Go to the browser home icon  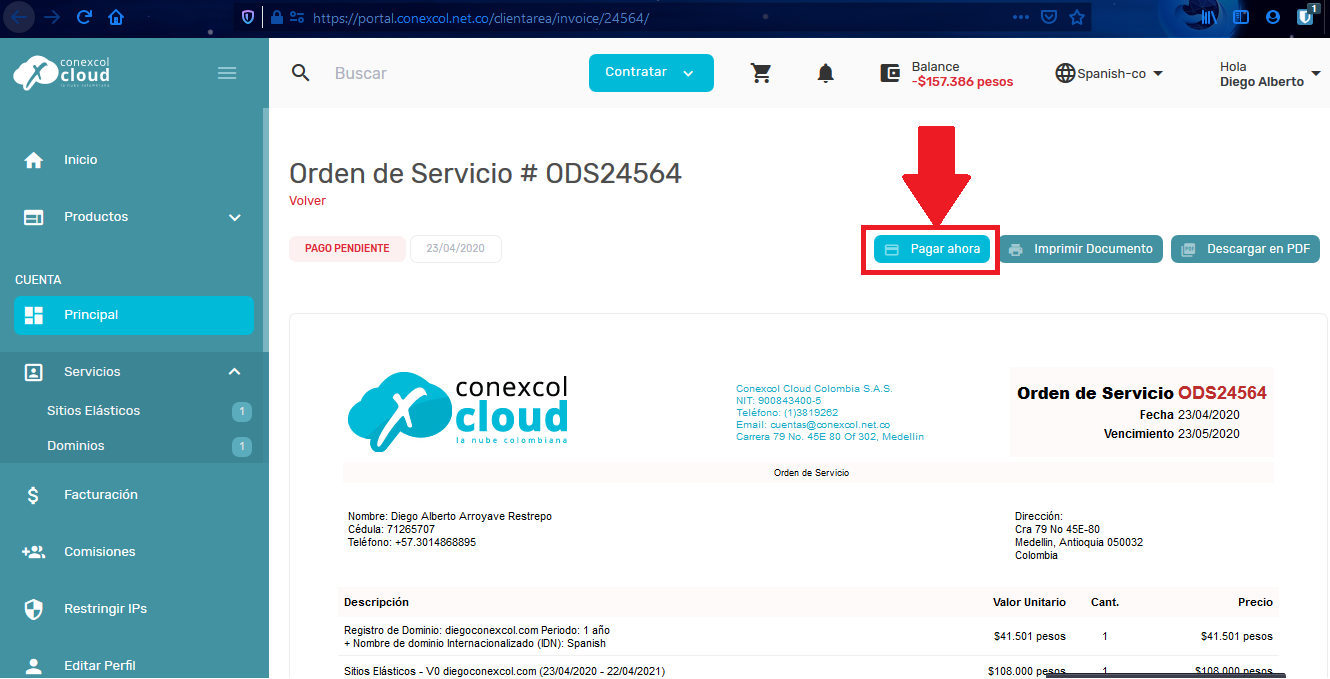click(x=116, y=17)
